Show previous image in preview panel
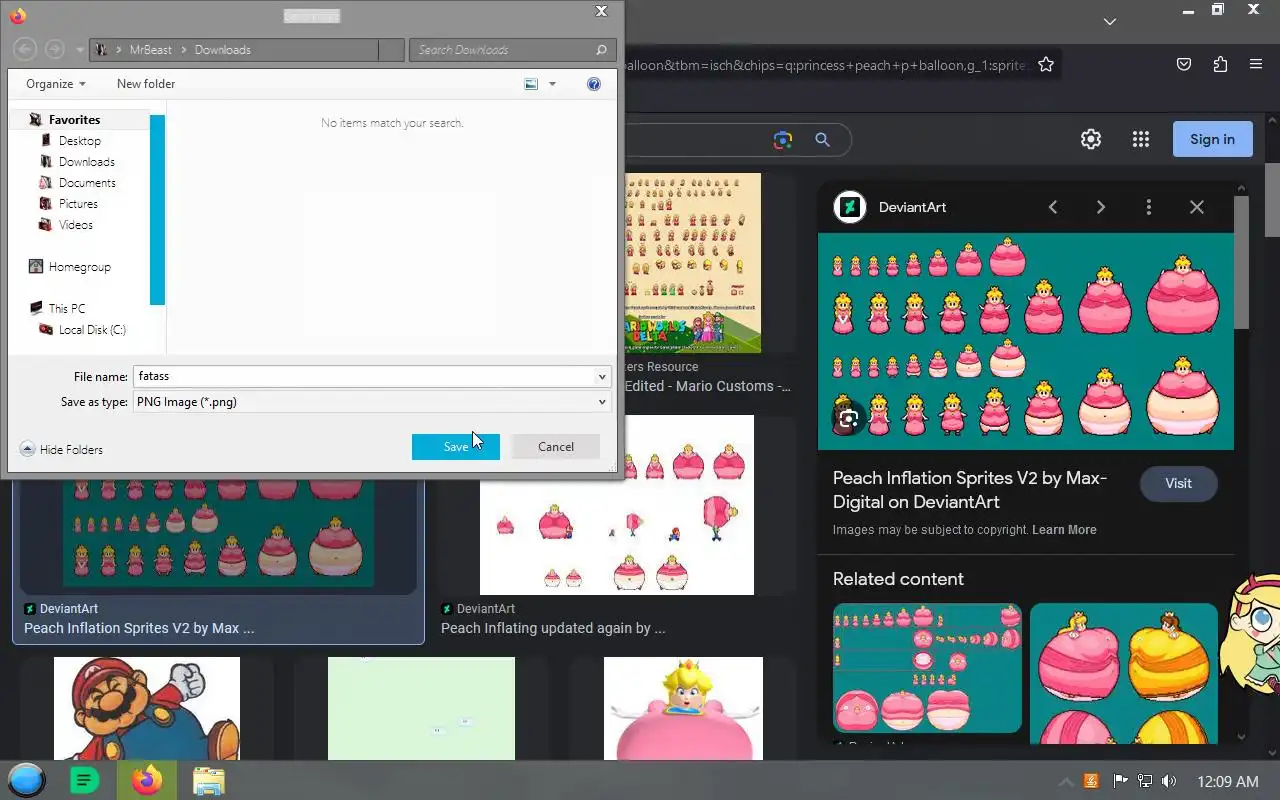Screen dimensions: 1280x800 click(1053, 207)
